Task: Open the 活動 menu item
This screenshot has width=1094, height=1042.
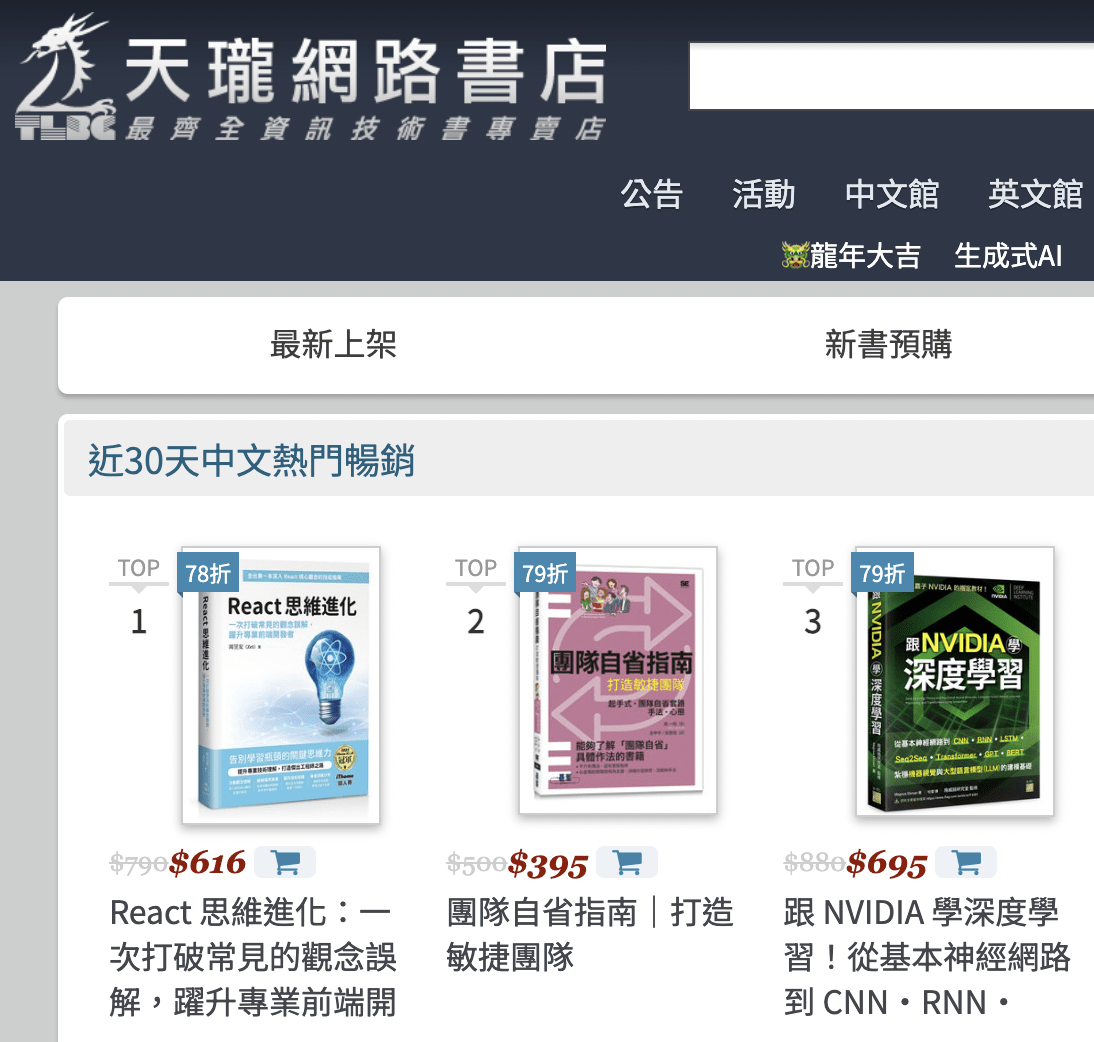Action: click(x=764, y=194)
